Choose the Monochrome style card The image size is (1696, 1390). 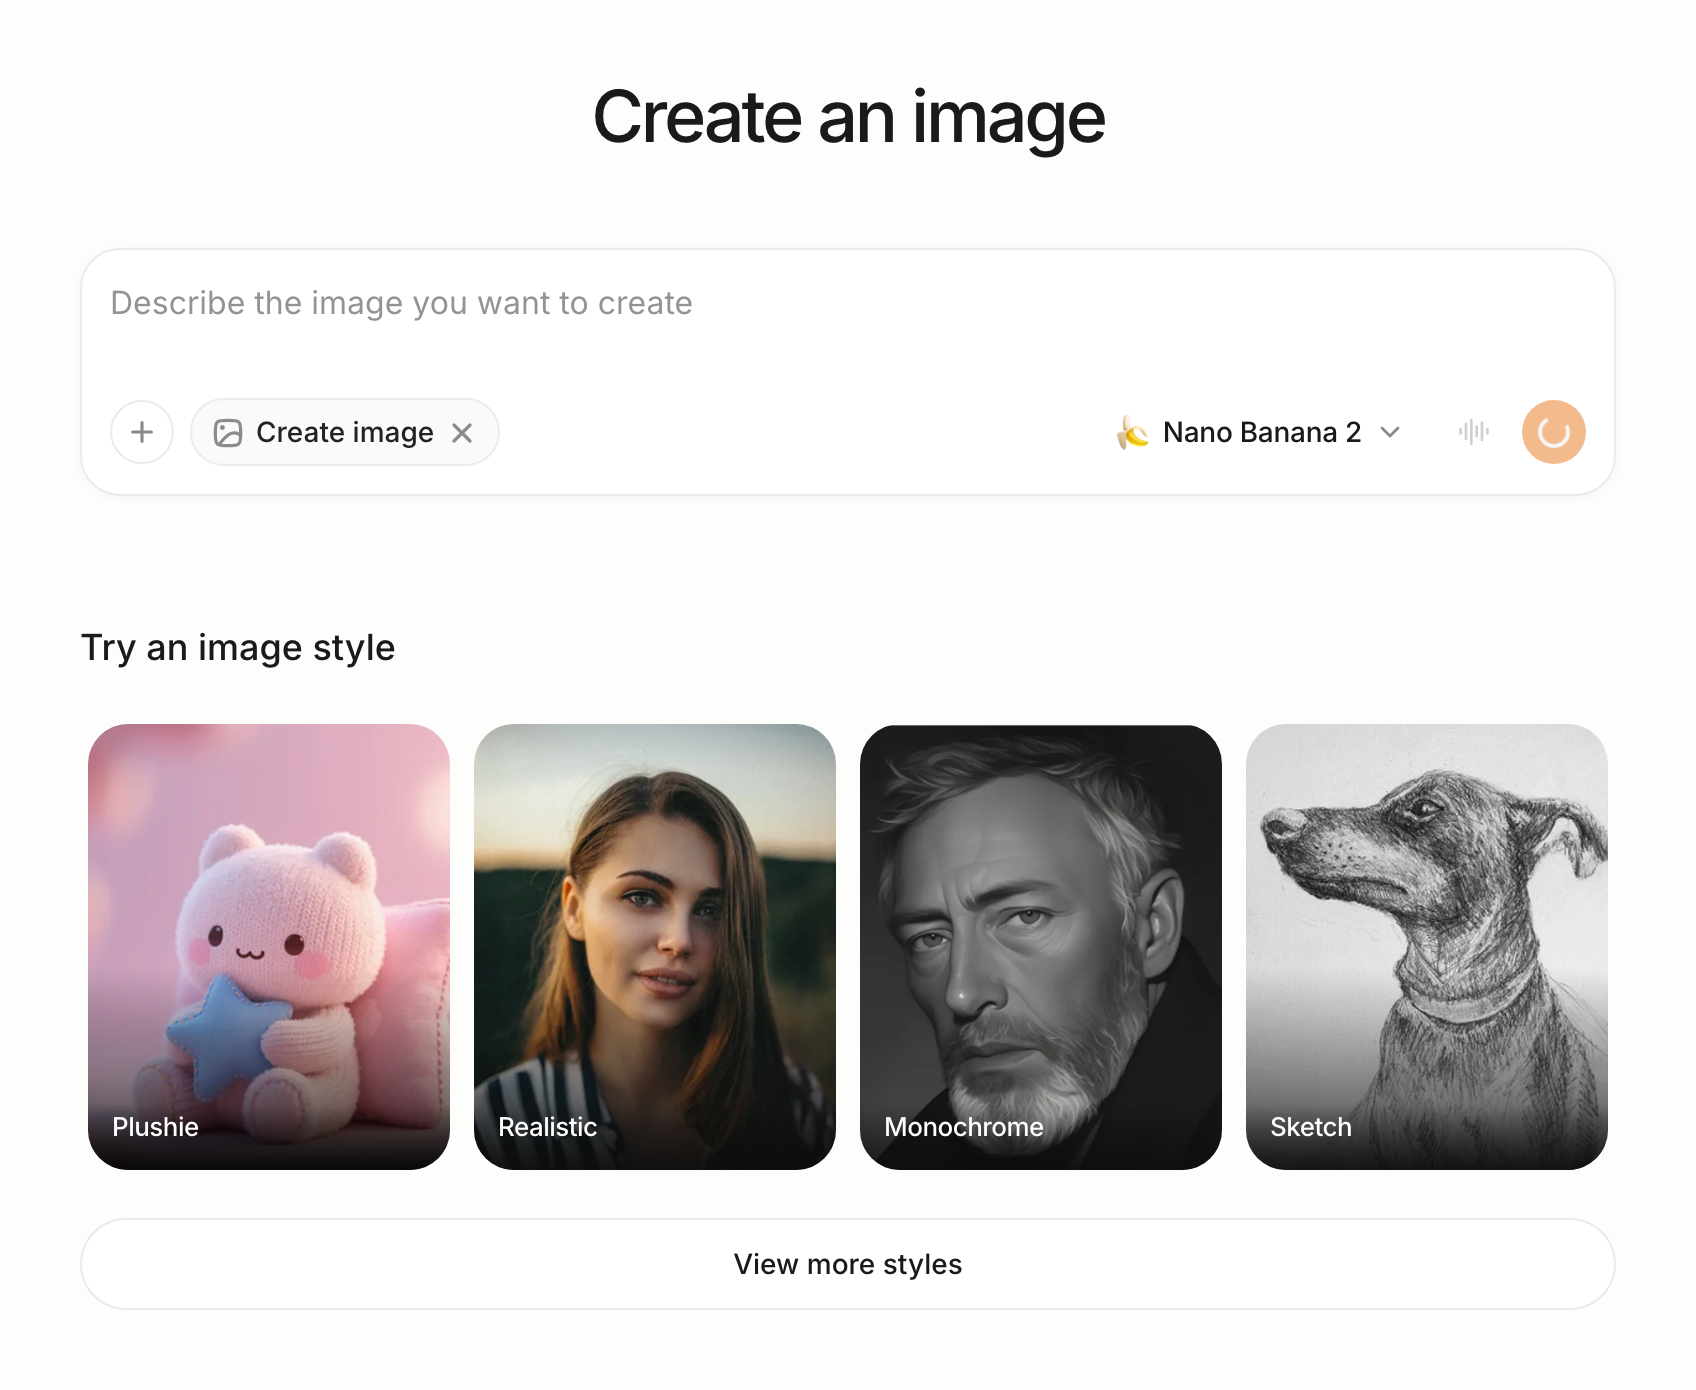(1041, 947)
